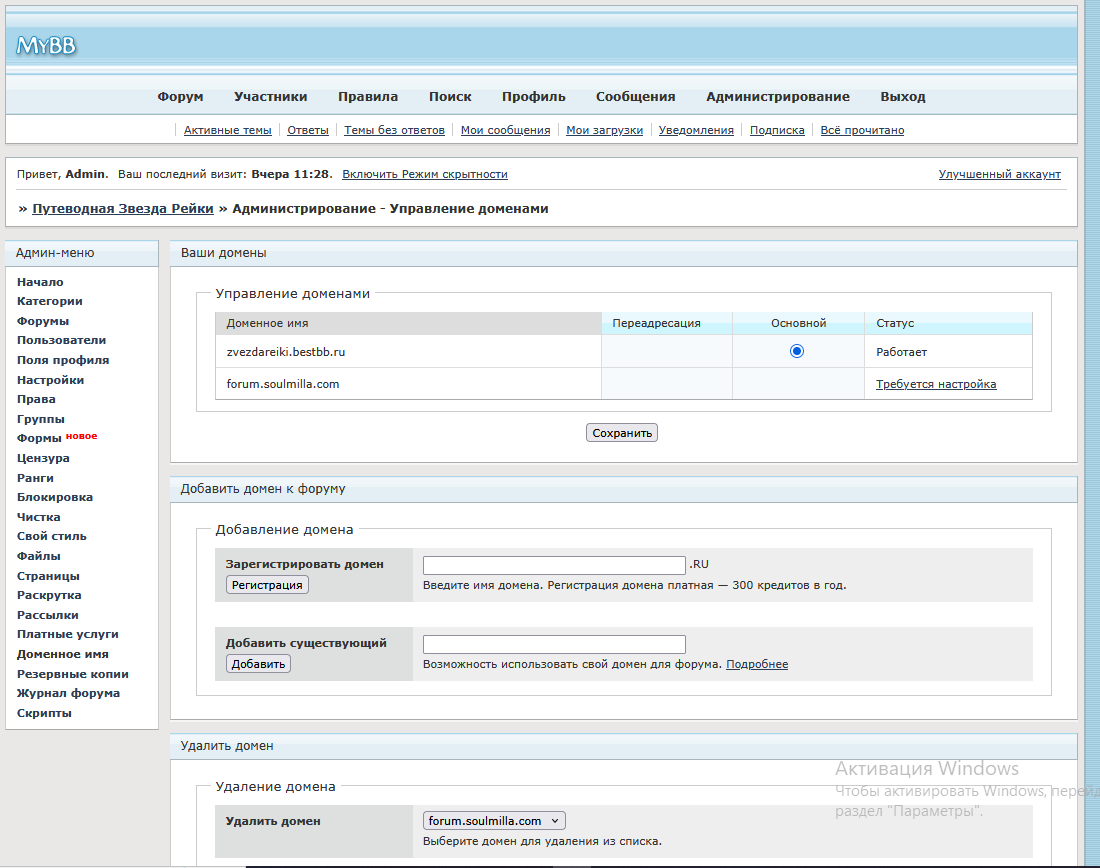This screenshot has height=868, width=1100.
Task: Open Правила in the navigation bar
Action: [368, 96]
